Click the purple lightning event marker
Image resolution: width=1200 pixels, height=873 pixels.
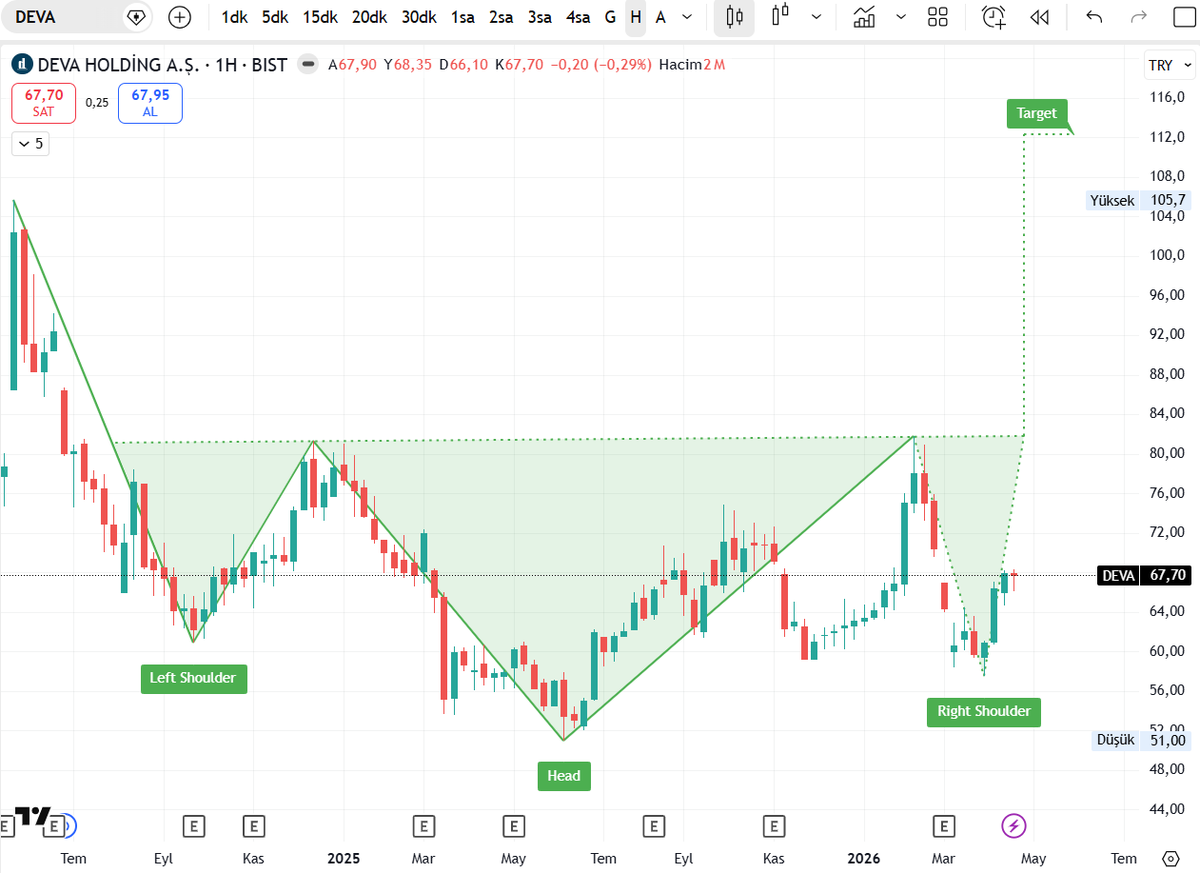pos(1014,826)
